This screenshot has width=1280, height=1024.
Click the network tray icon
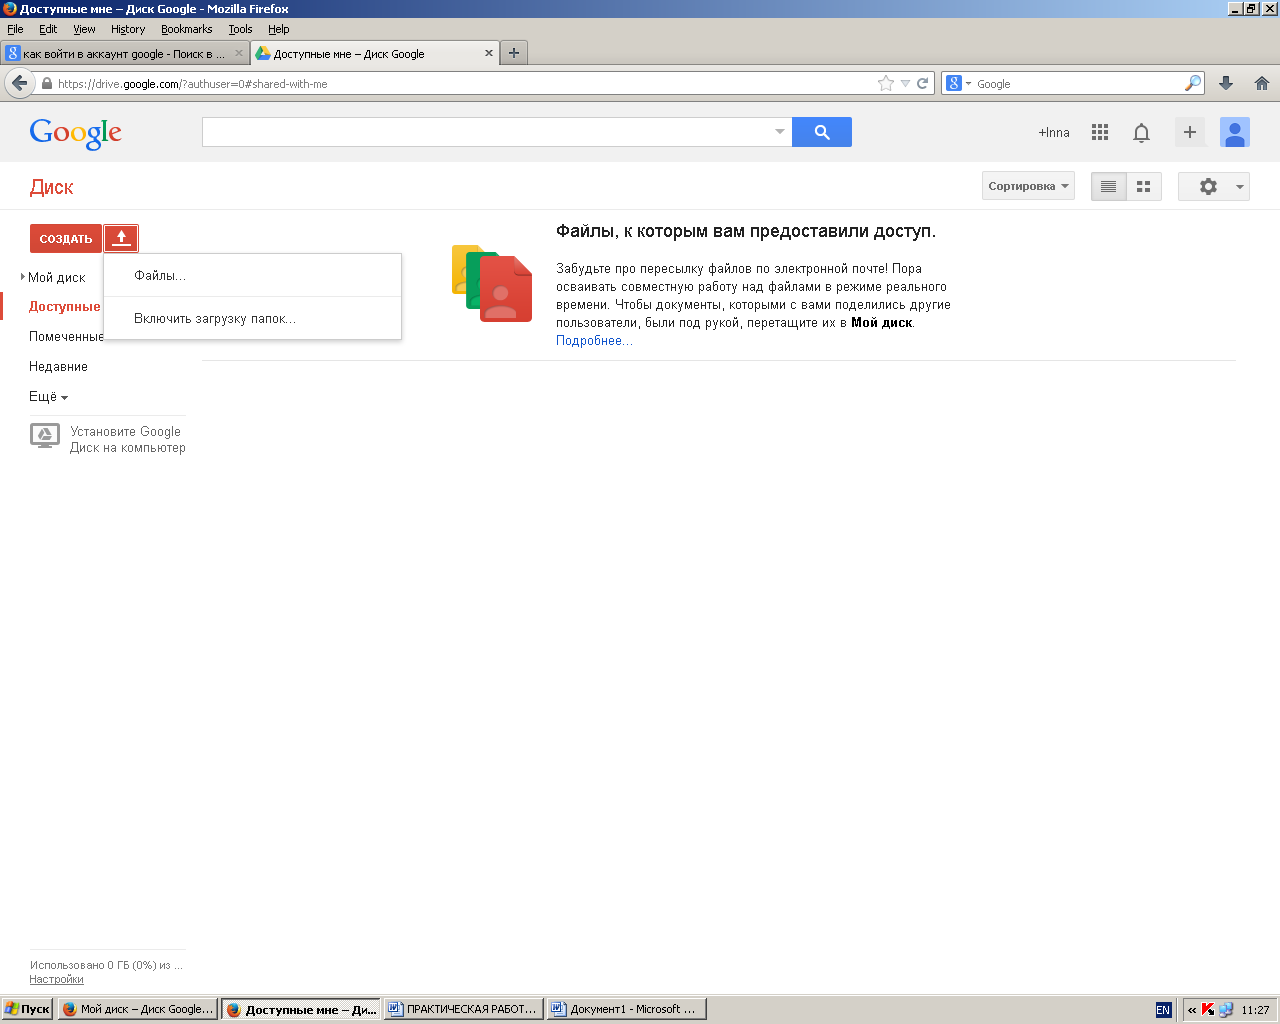[x=1226, y=1010]
